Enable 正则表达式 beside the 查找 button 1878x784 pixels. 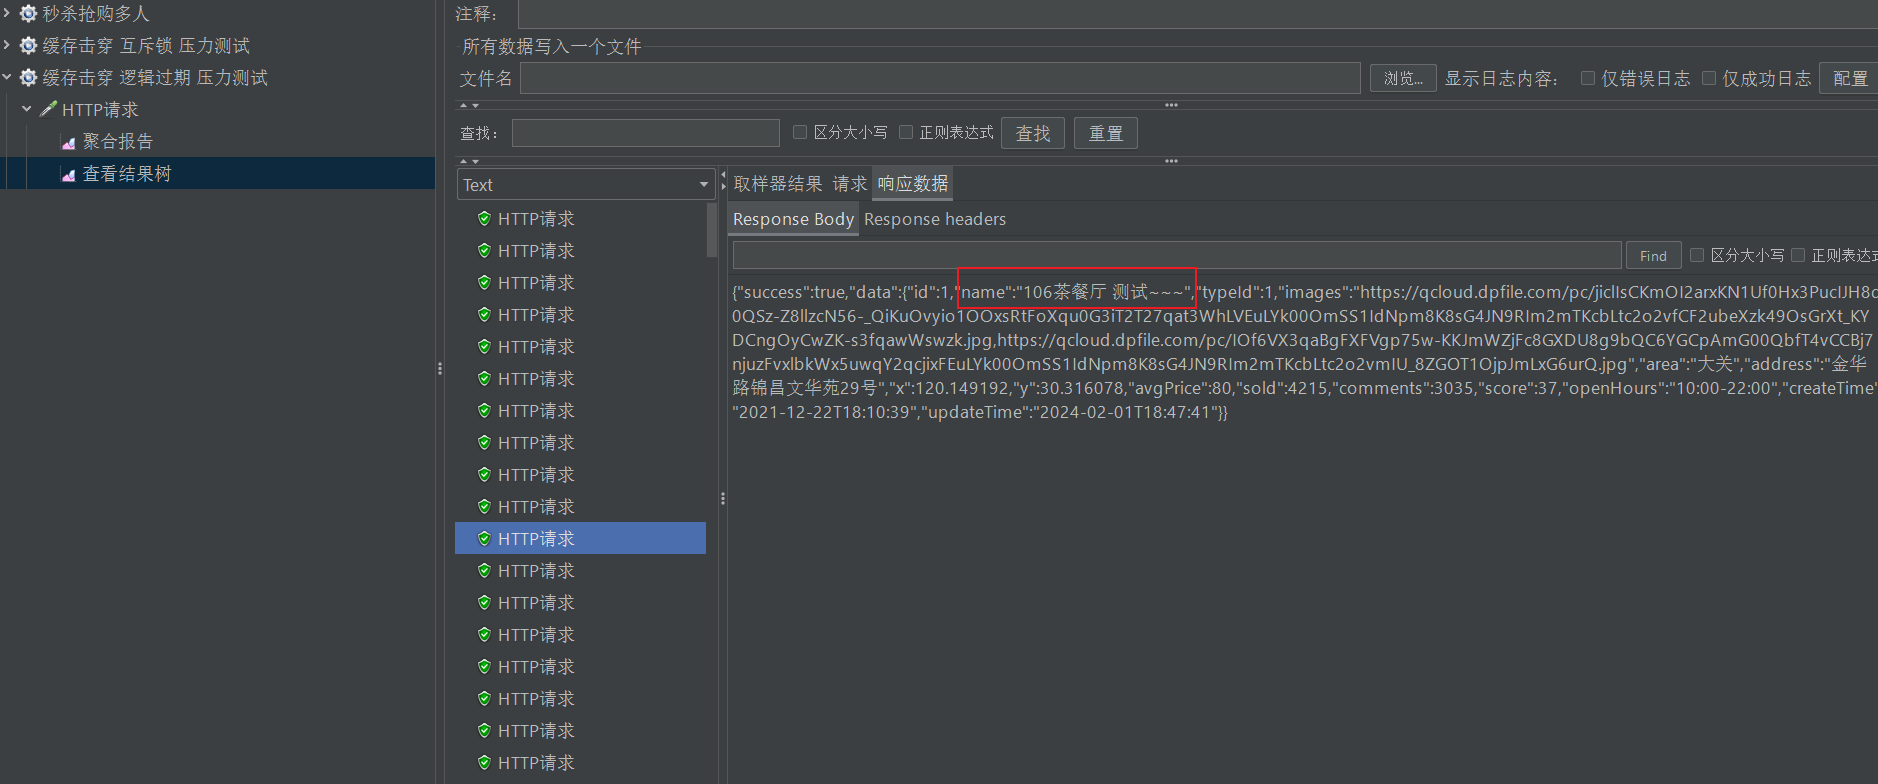tap(905, 132)
